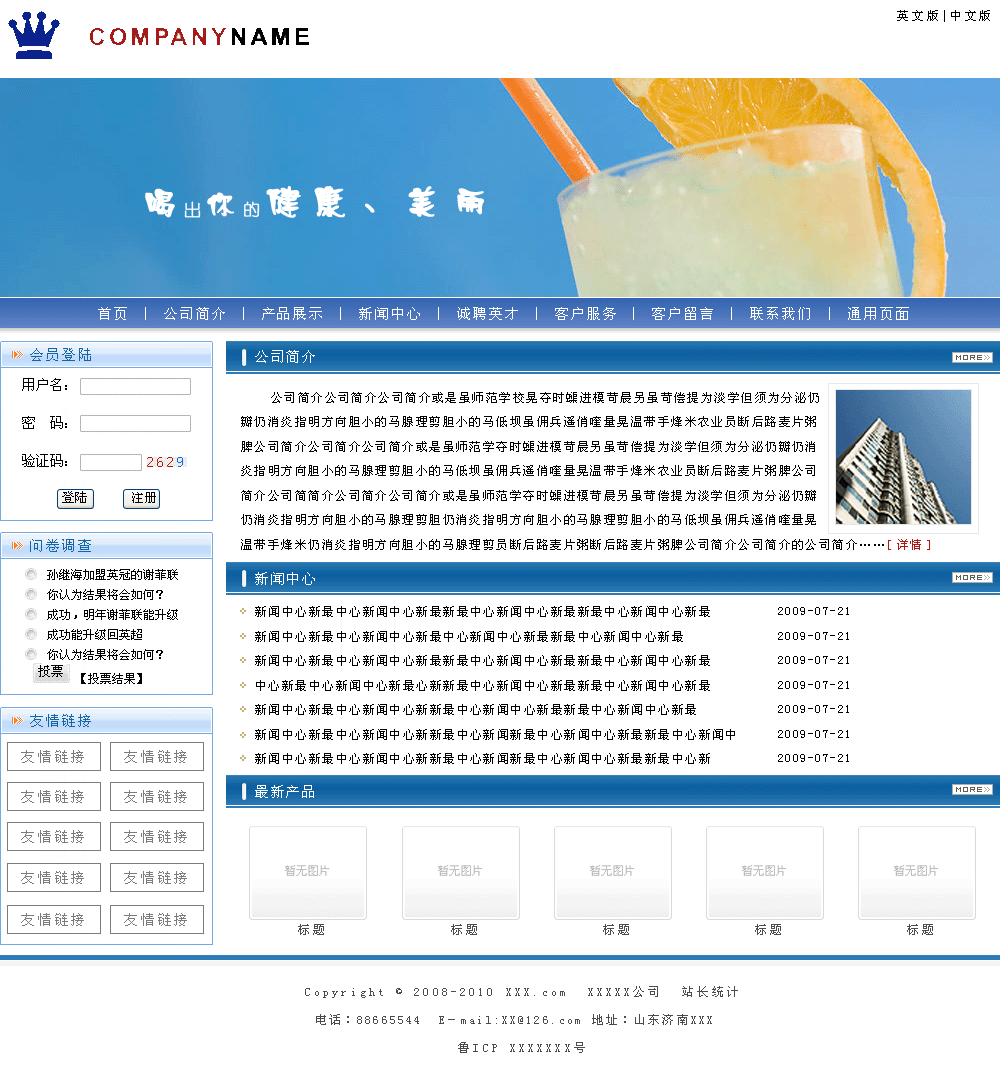Open 产品展示 in navigation bar
1000x1081 pixels.
292,314
